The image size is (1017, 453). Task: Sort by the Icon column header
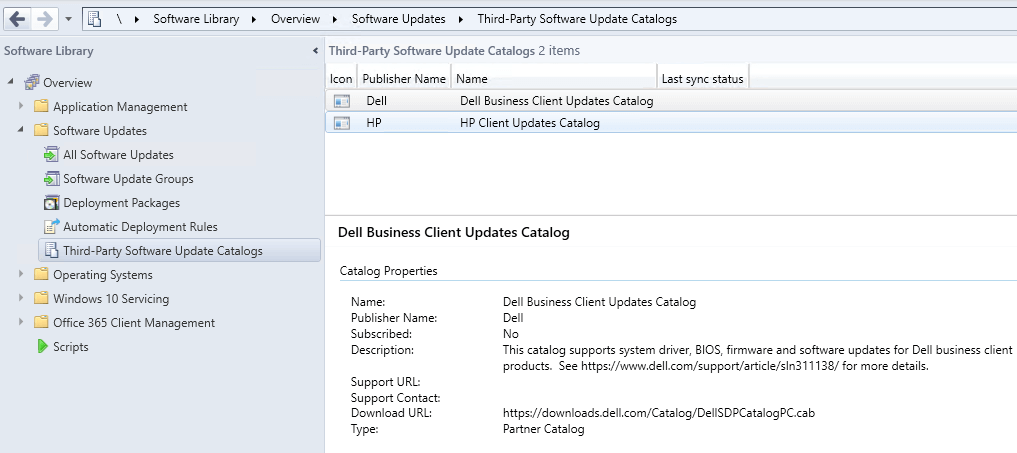coord(341,79)
